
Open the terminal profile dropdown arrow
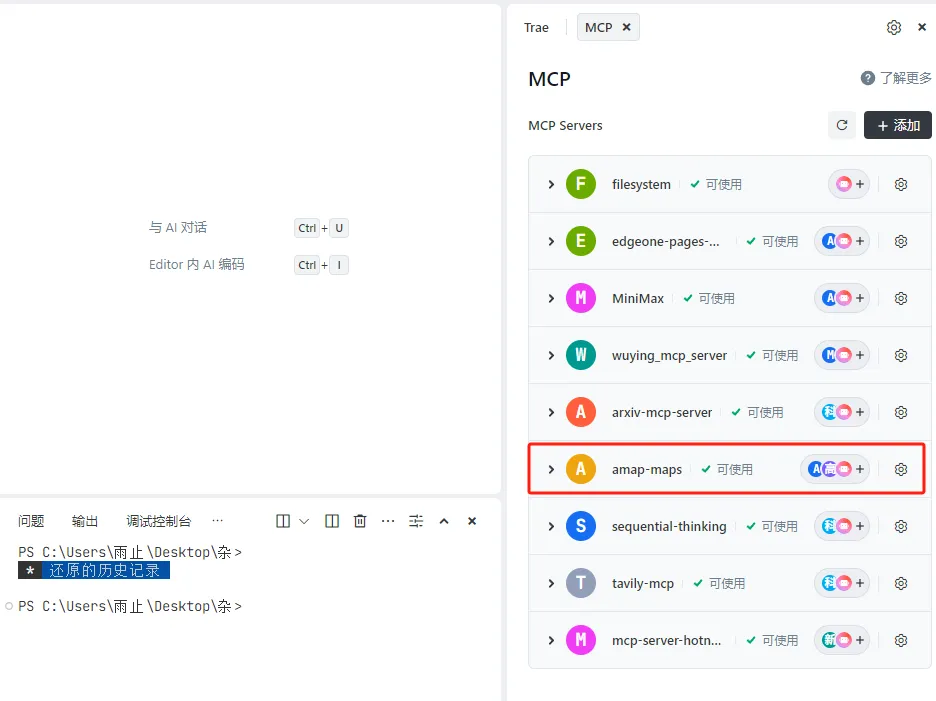pos(304,520)
